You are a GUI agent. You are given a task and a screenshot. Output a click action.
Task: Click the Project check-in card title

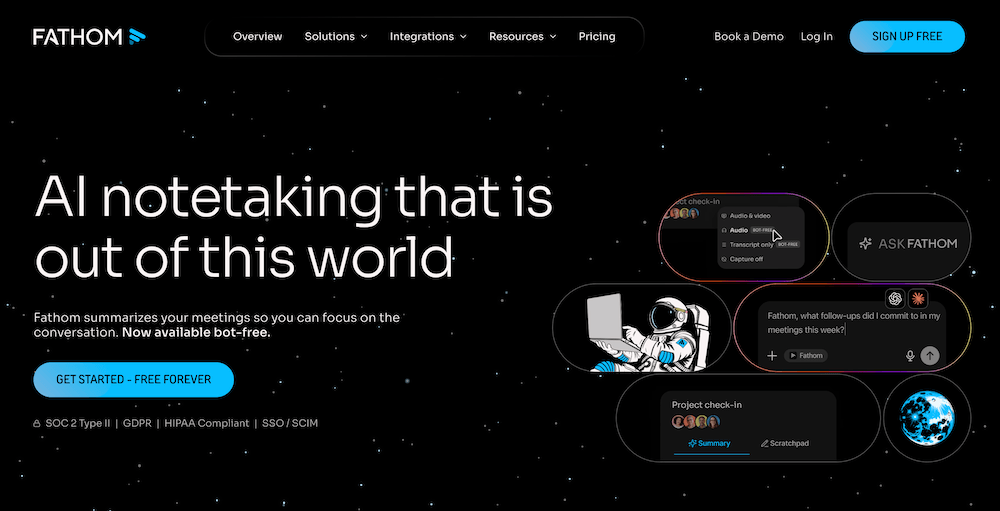707,404
